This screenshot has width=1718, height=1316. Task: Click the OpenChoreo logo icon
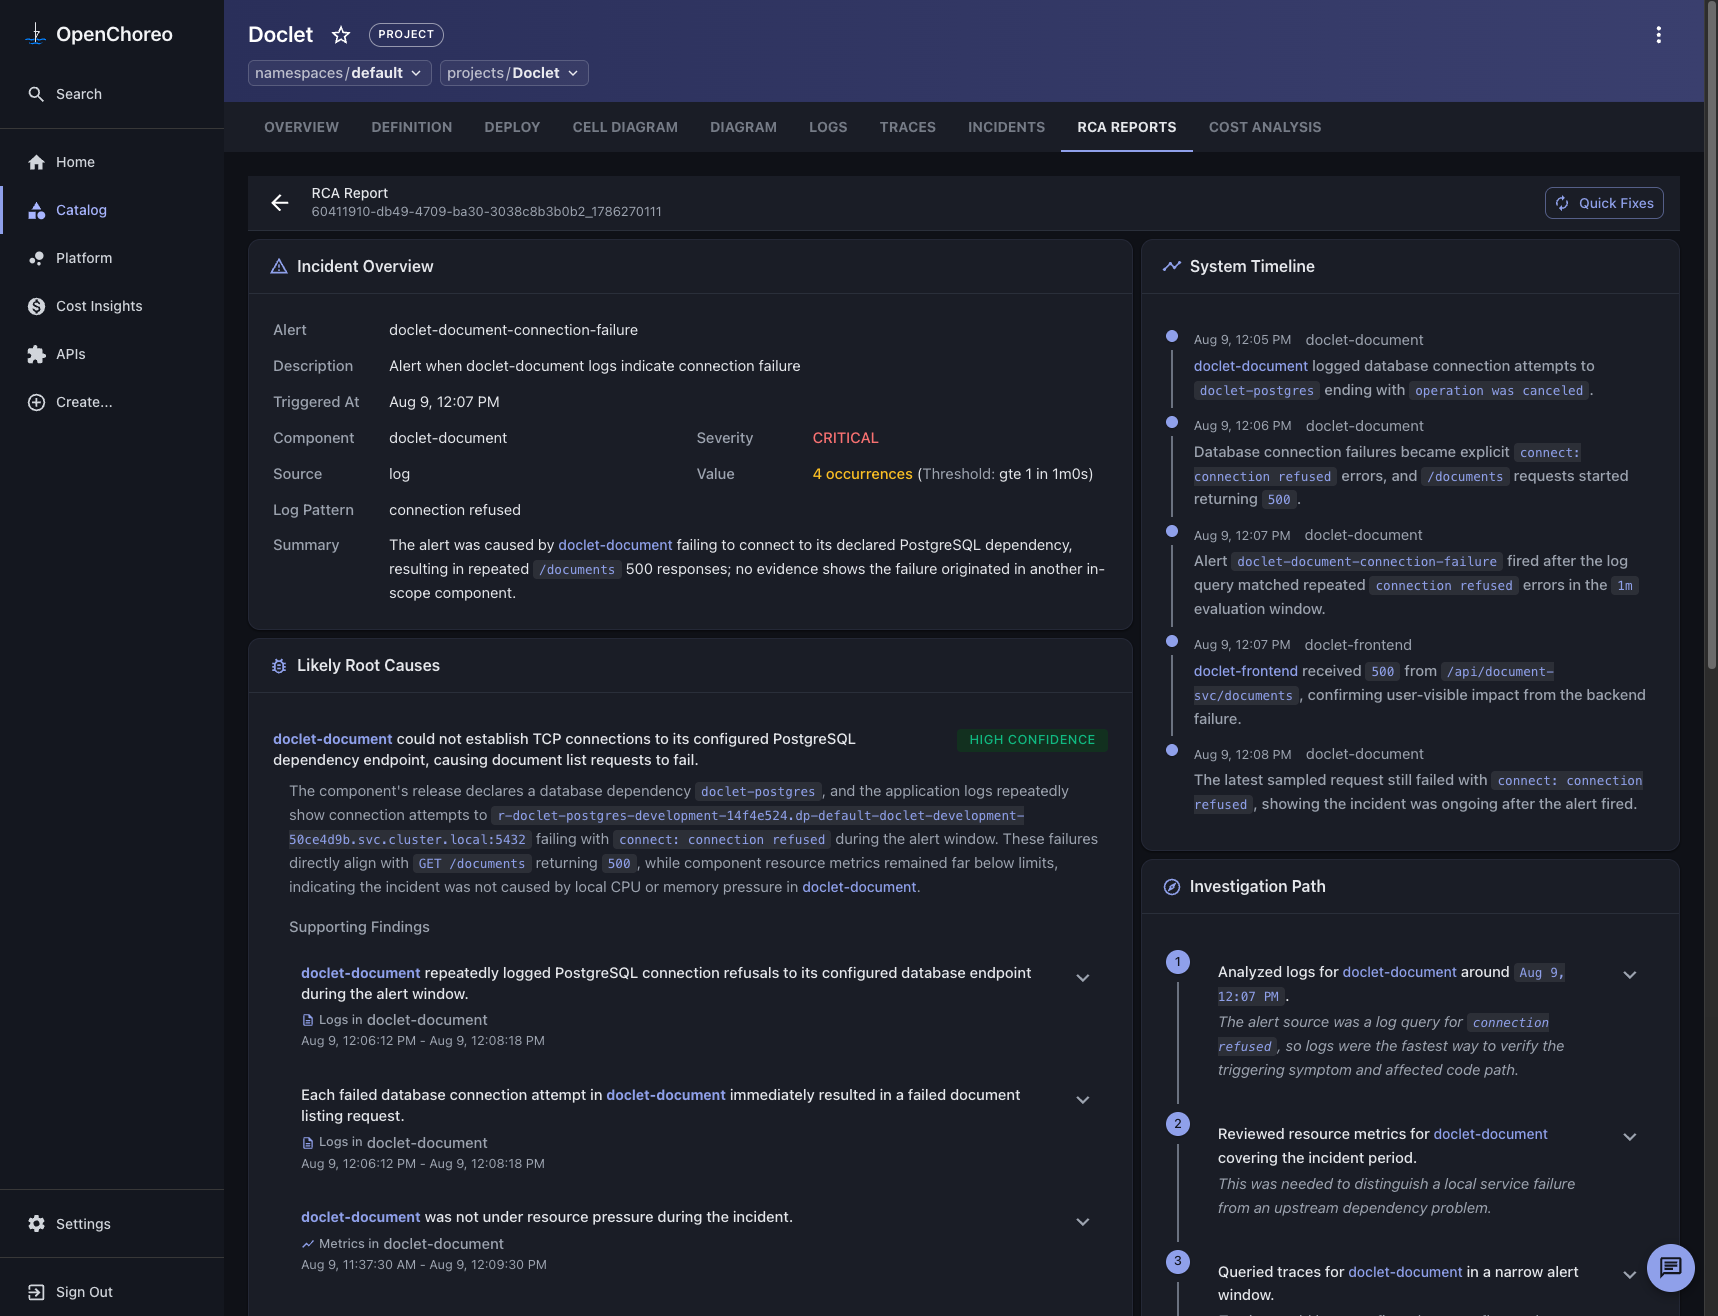click(36, 34)
